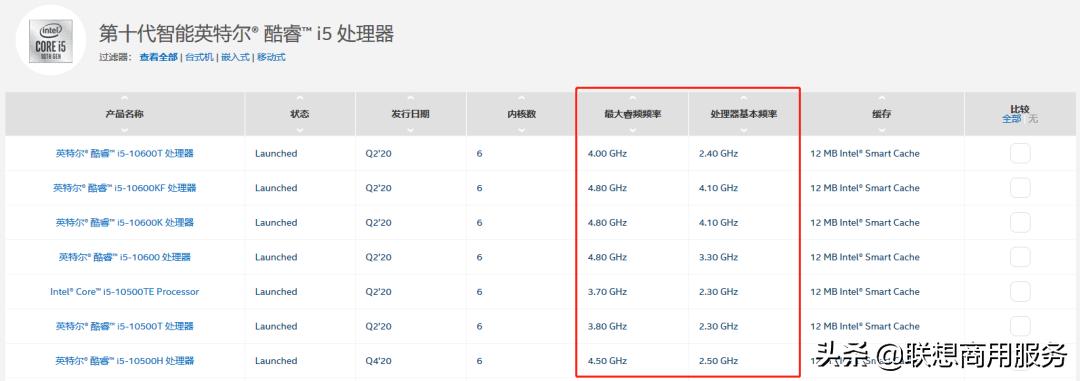The height and width of the screenshot is (381, 1080).
Task: Check compare box for i5-10600 row
Action: pos(1020,257)
